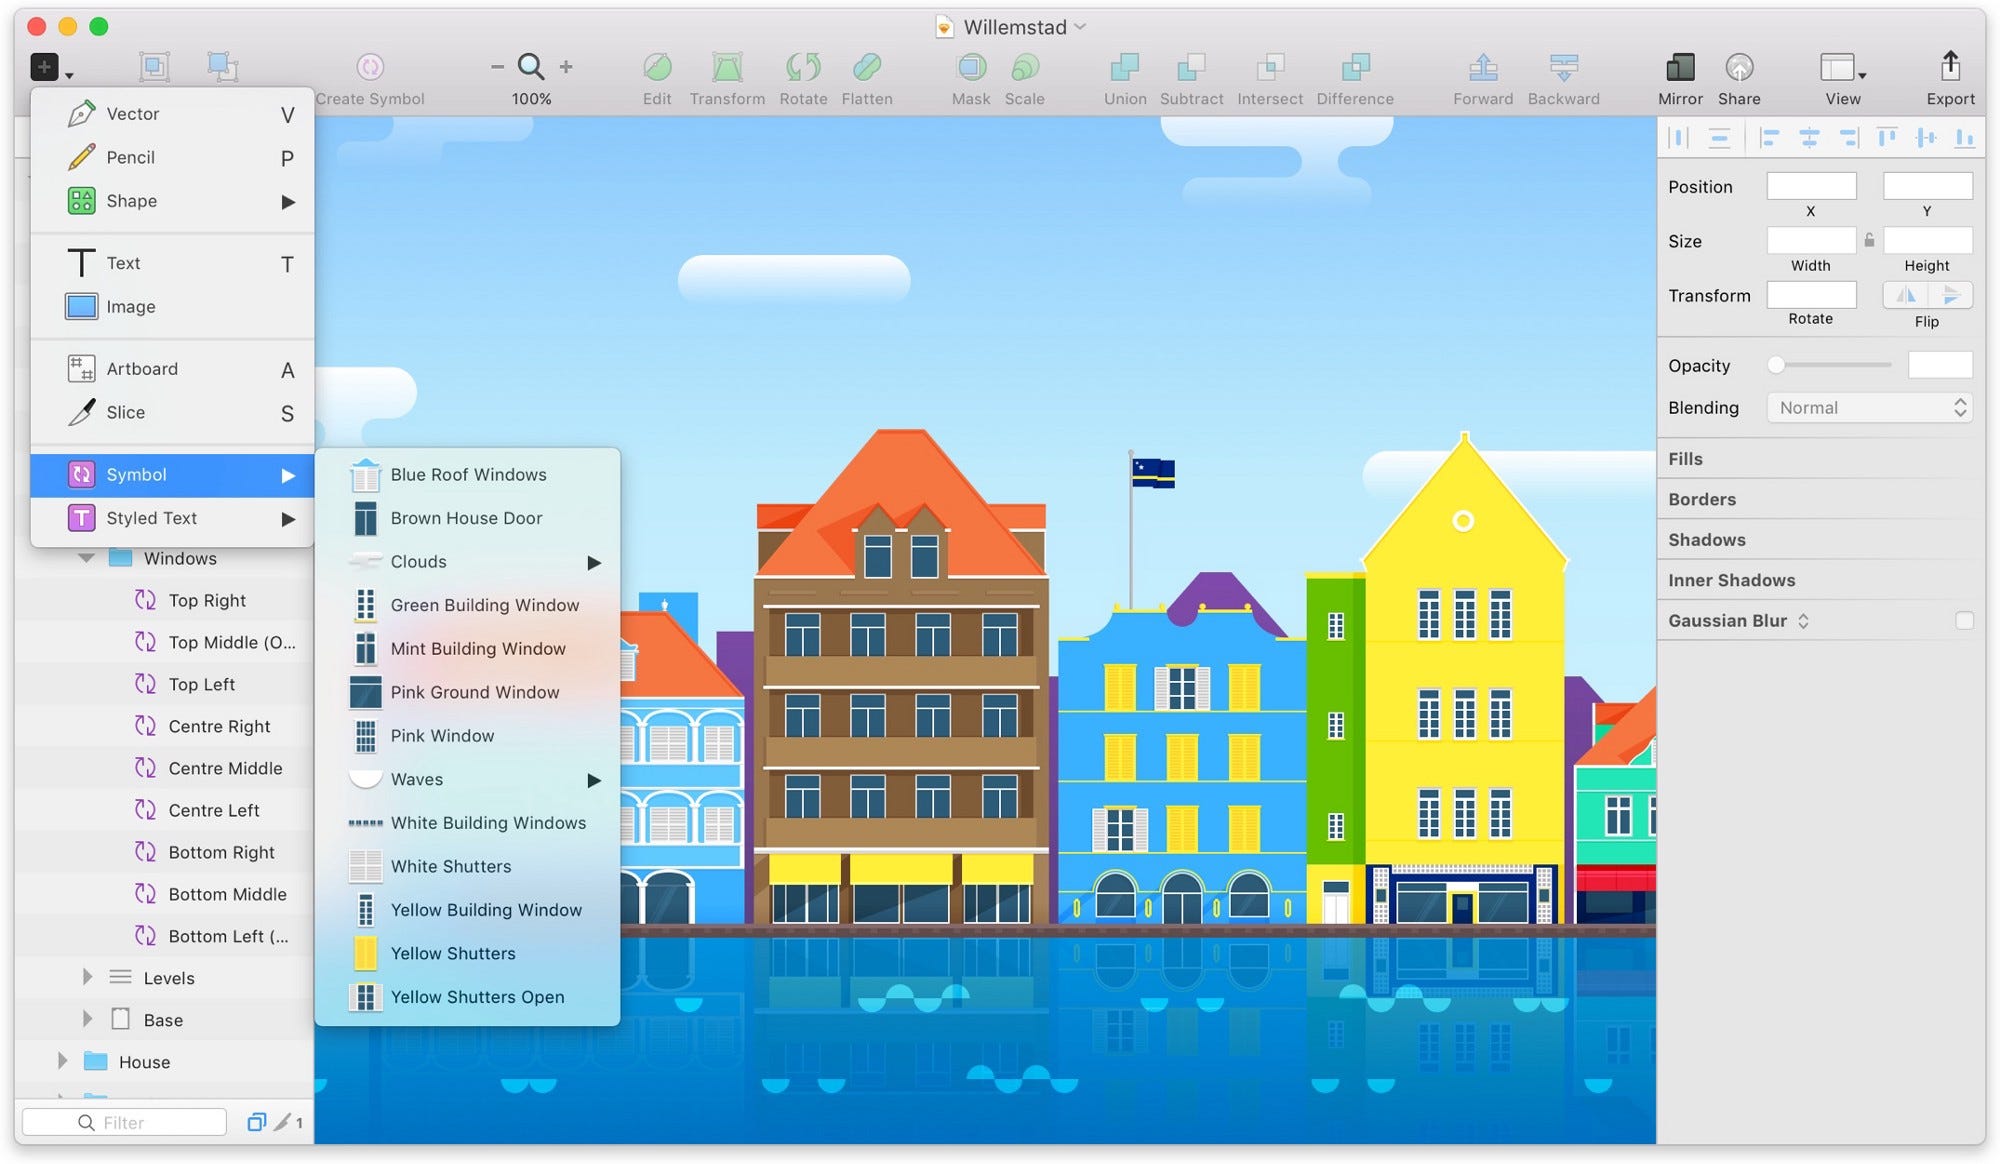The height and width of the screenshot is (1164, 2000).
Task: Click the Export icon in toolbar
Action: (1950, 66)
